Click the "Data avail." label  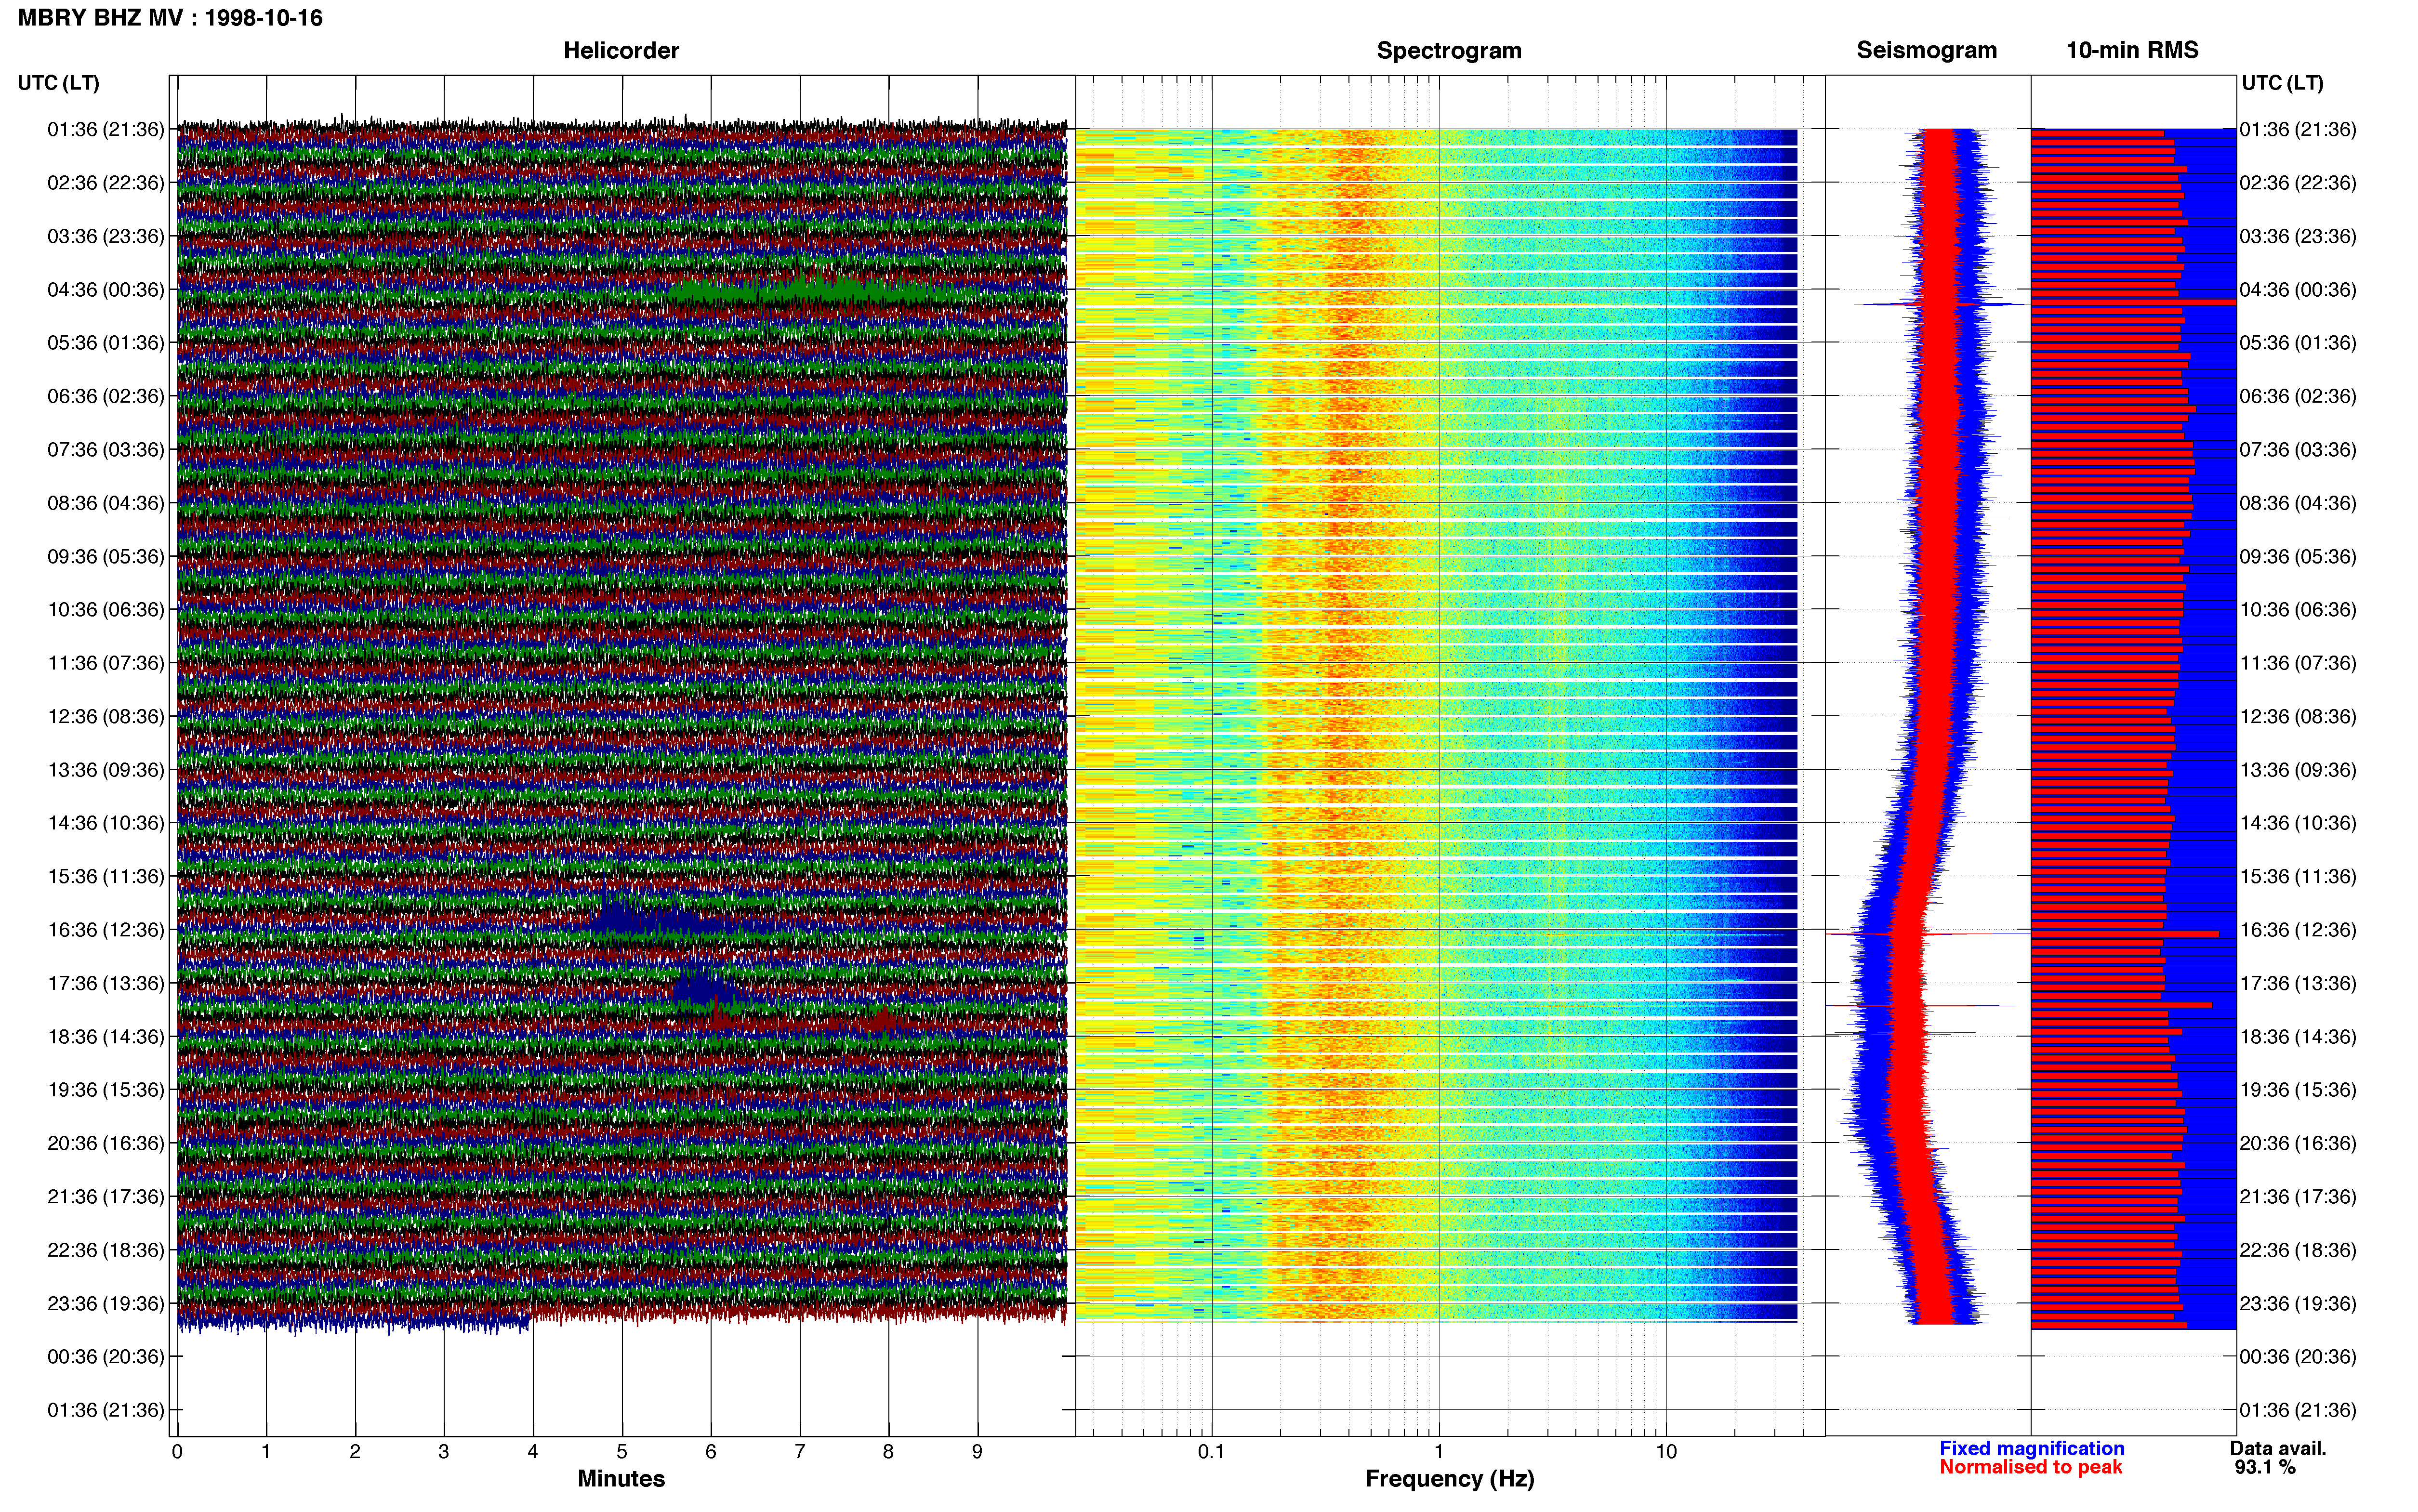click(2278, 1448)
